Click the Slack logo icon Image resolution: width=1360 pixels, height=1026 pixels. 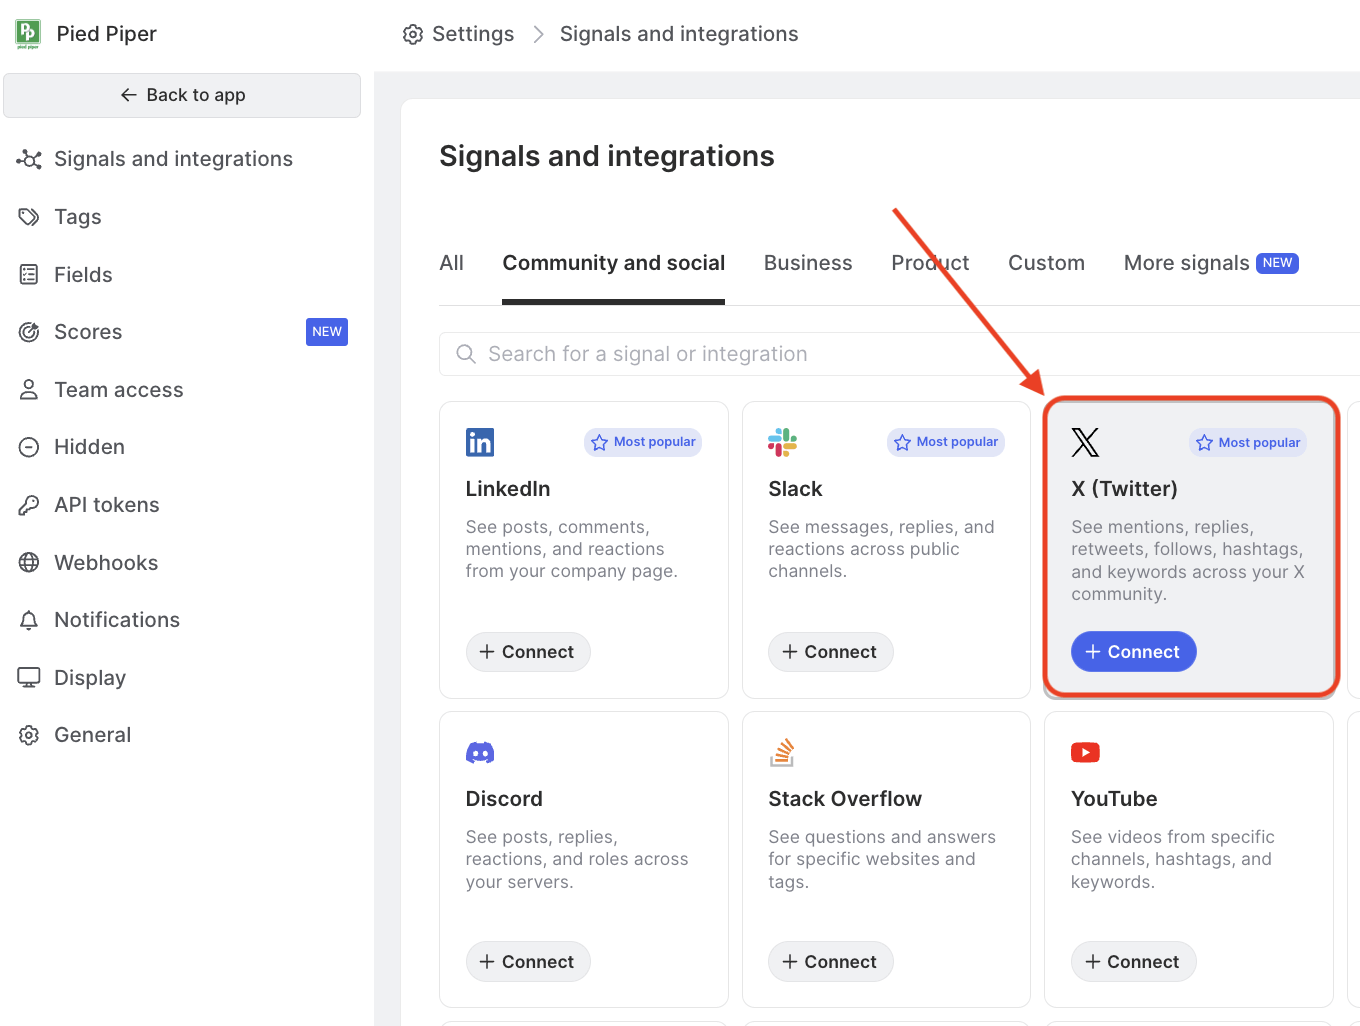point(782,442)
